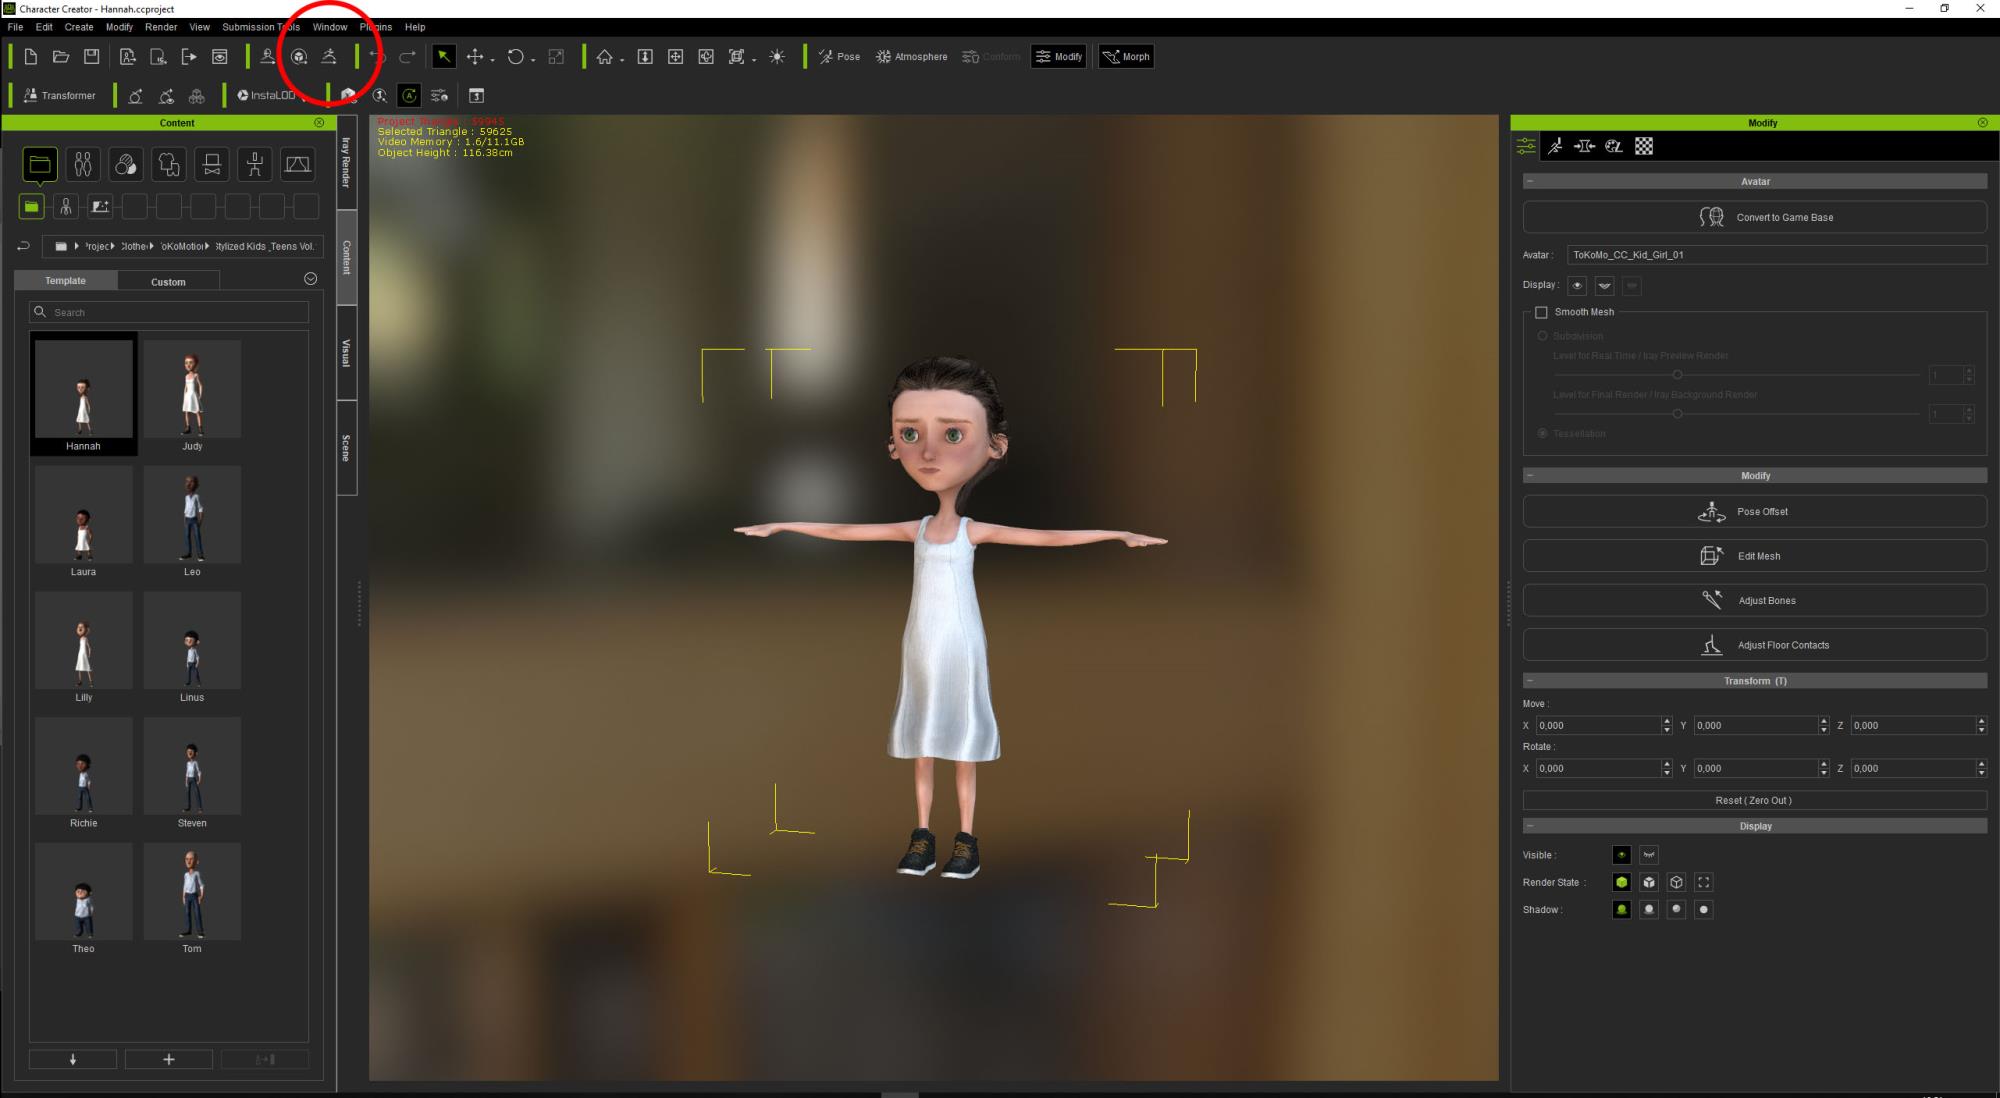Viewport: 2000px width, 1098px height.
Task: Click the light sun icon in the toolbar
Action: tap(777, 57)
